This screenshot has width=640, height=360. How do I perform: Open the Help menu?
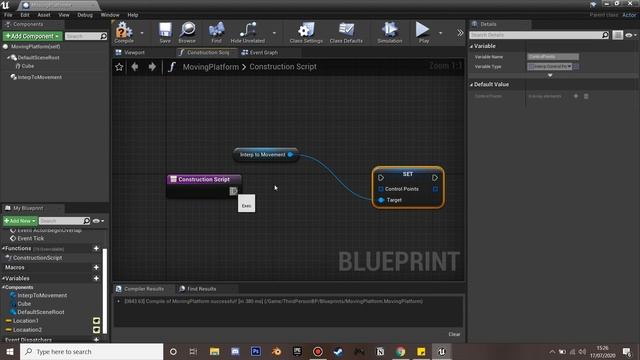[133, 15]
